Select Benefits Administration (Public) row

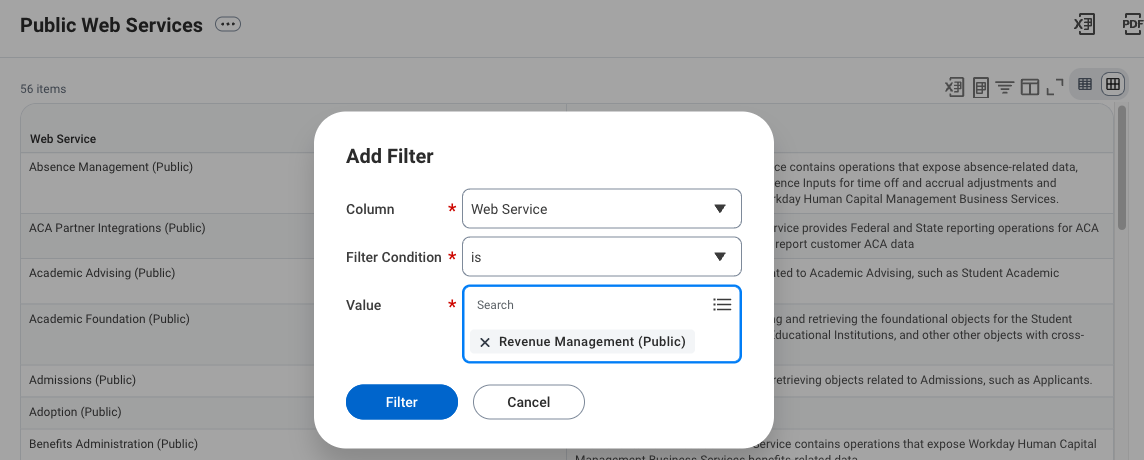click(x=114, y=444)
